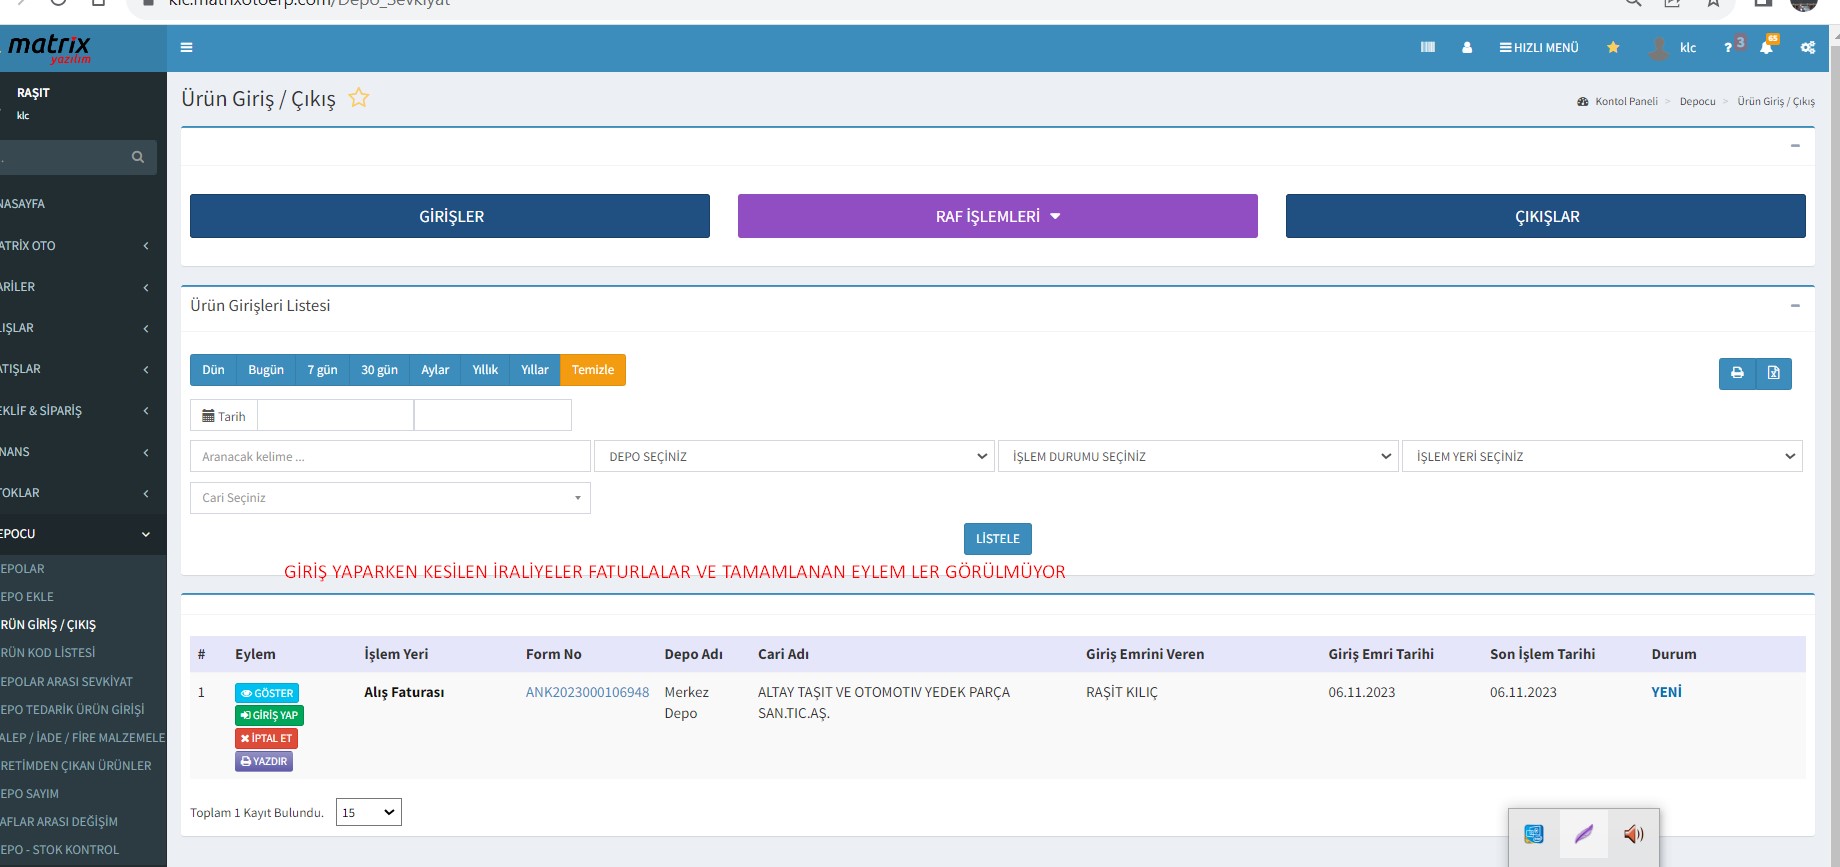Click the barcode icon in top bar
1840x867 pixels.
[1427, 47]
